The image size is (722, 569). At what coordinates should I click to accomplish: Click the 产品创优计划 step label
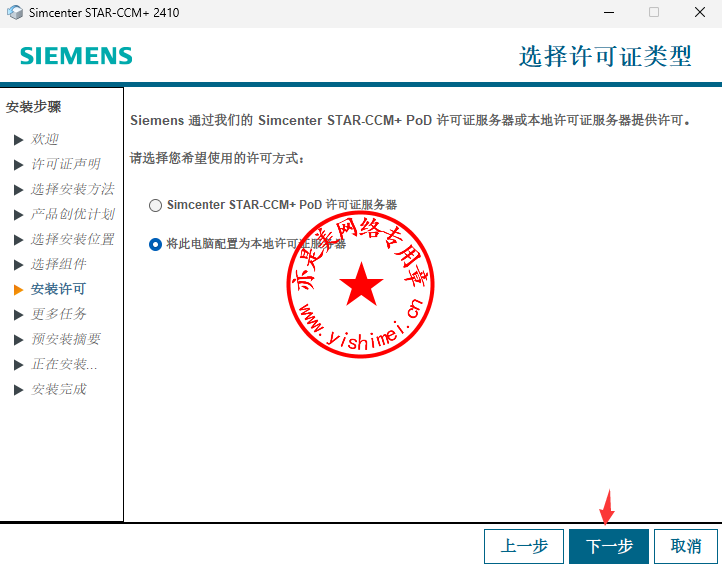72,214
